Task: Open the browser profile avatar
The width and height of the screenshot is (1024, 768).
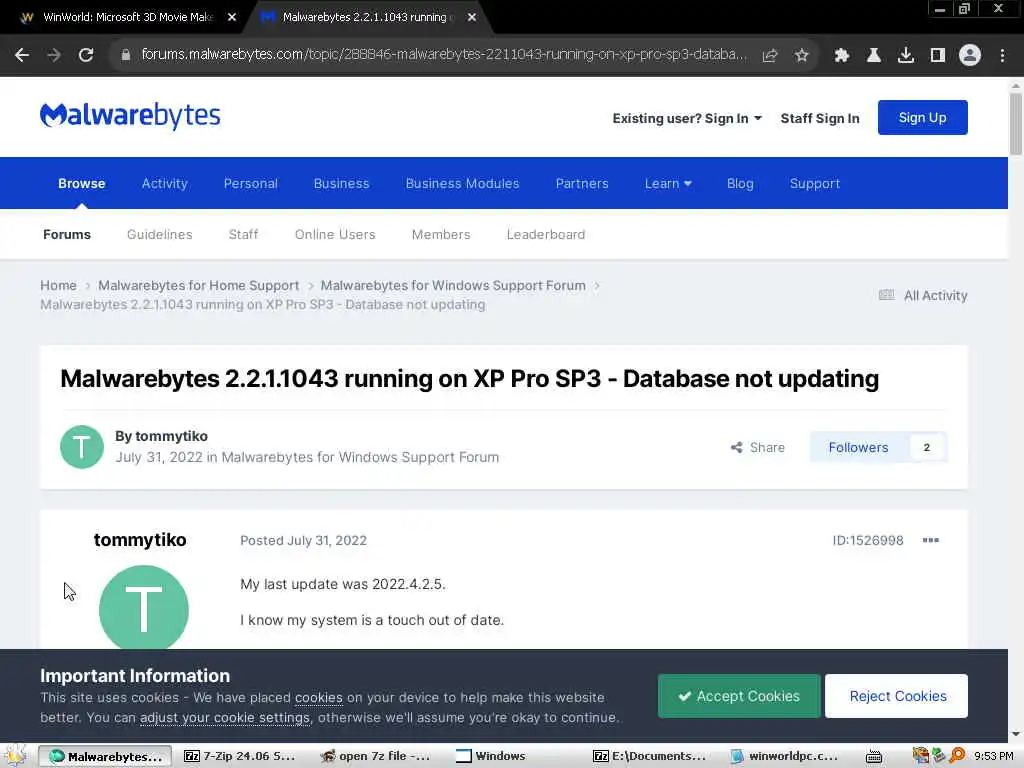Action: [970, 55]
